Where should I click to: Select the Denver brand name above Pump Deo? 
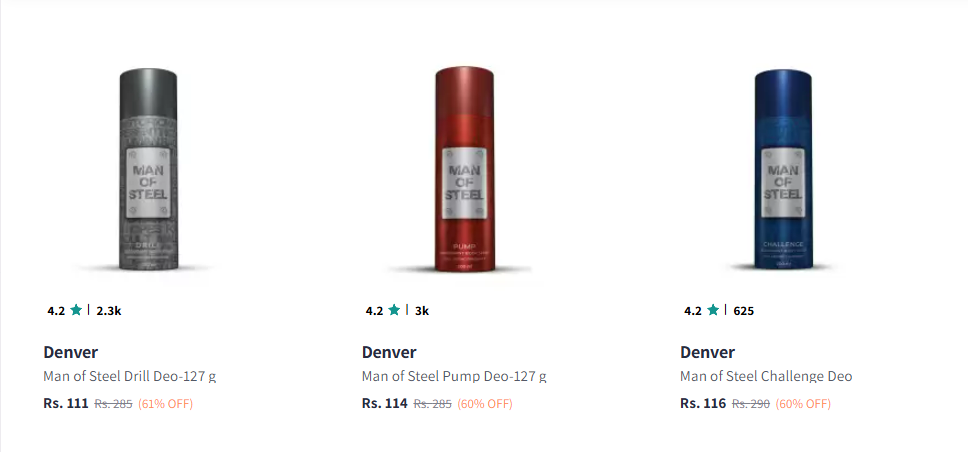(389, 353)
